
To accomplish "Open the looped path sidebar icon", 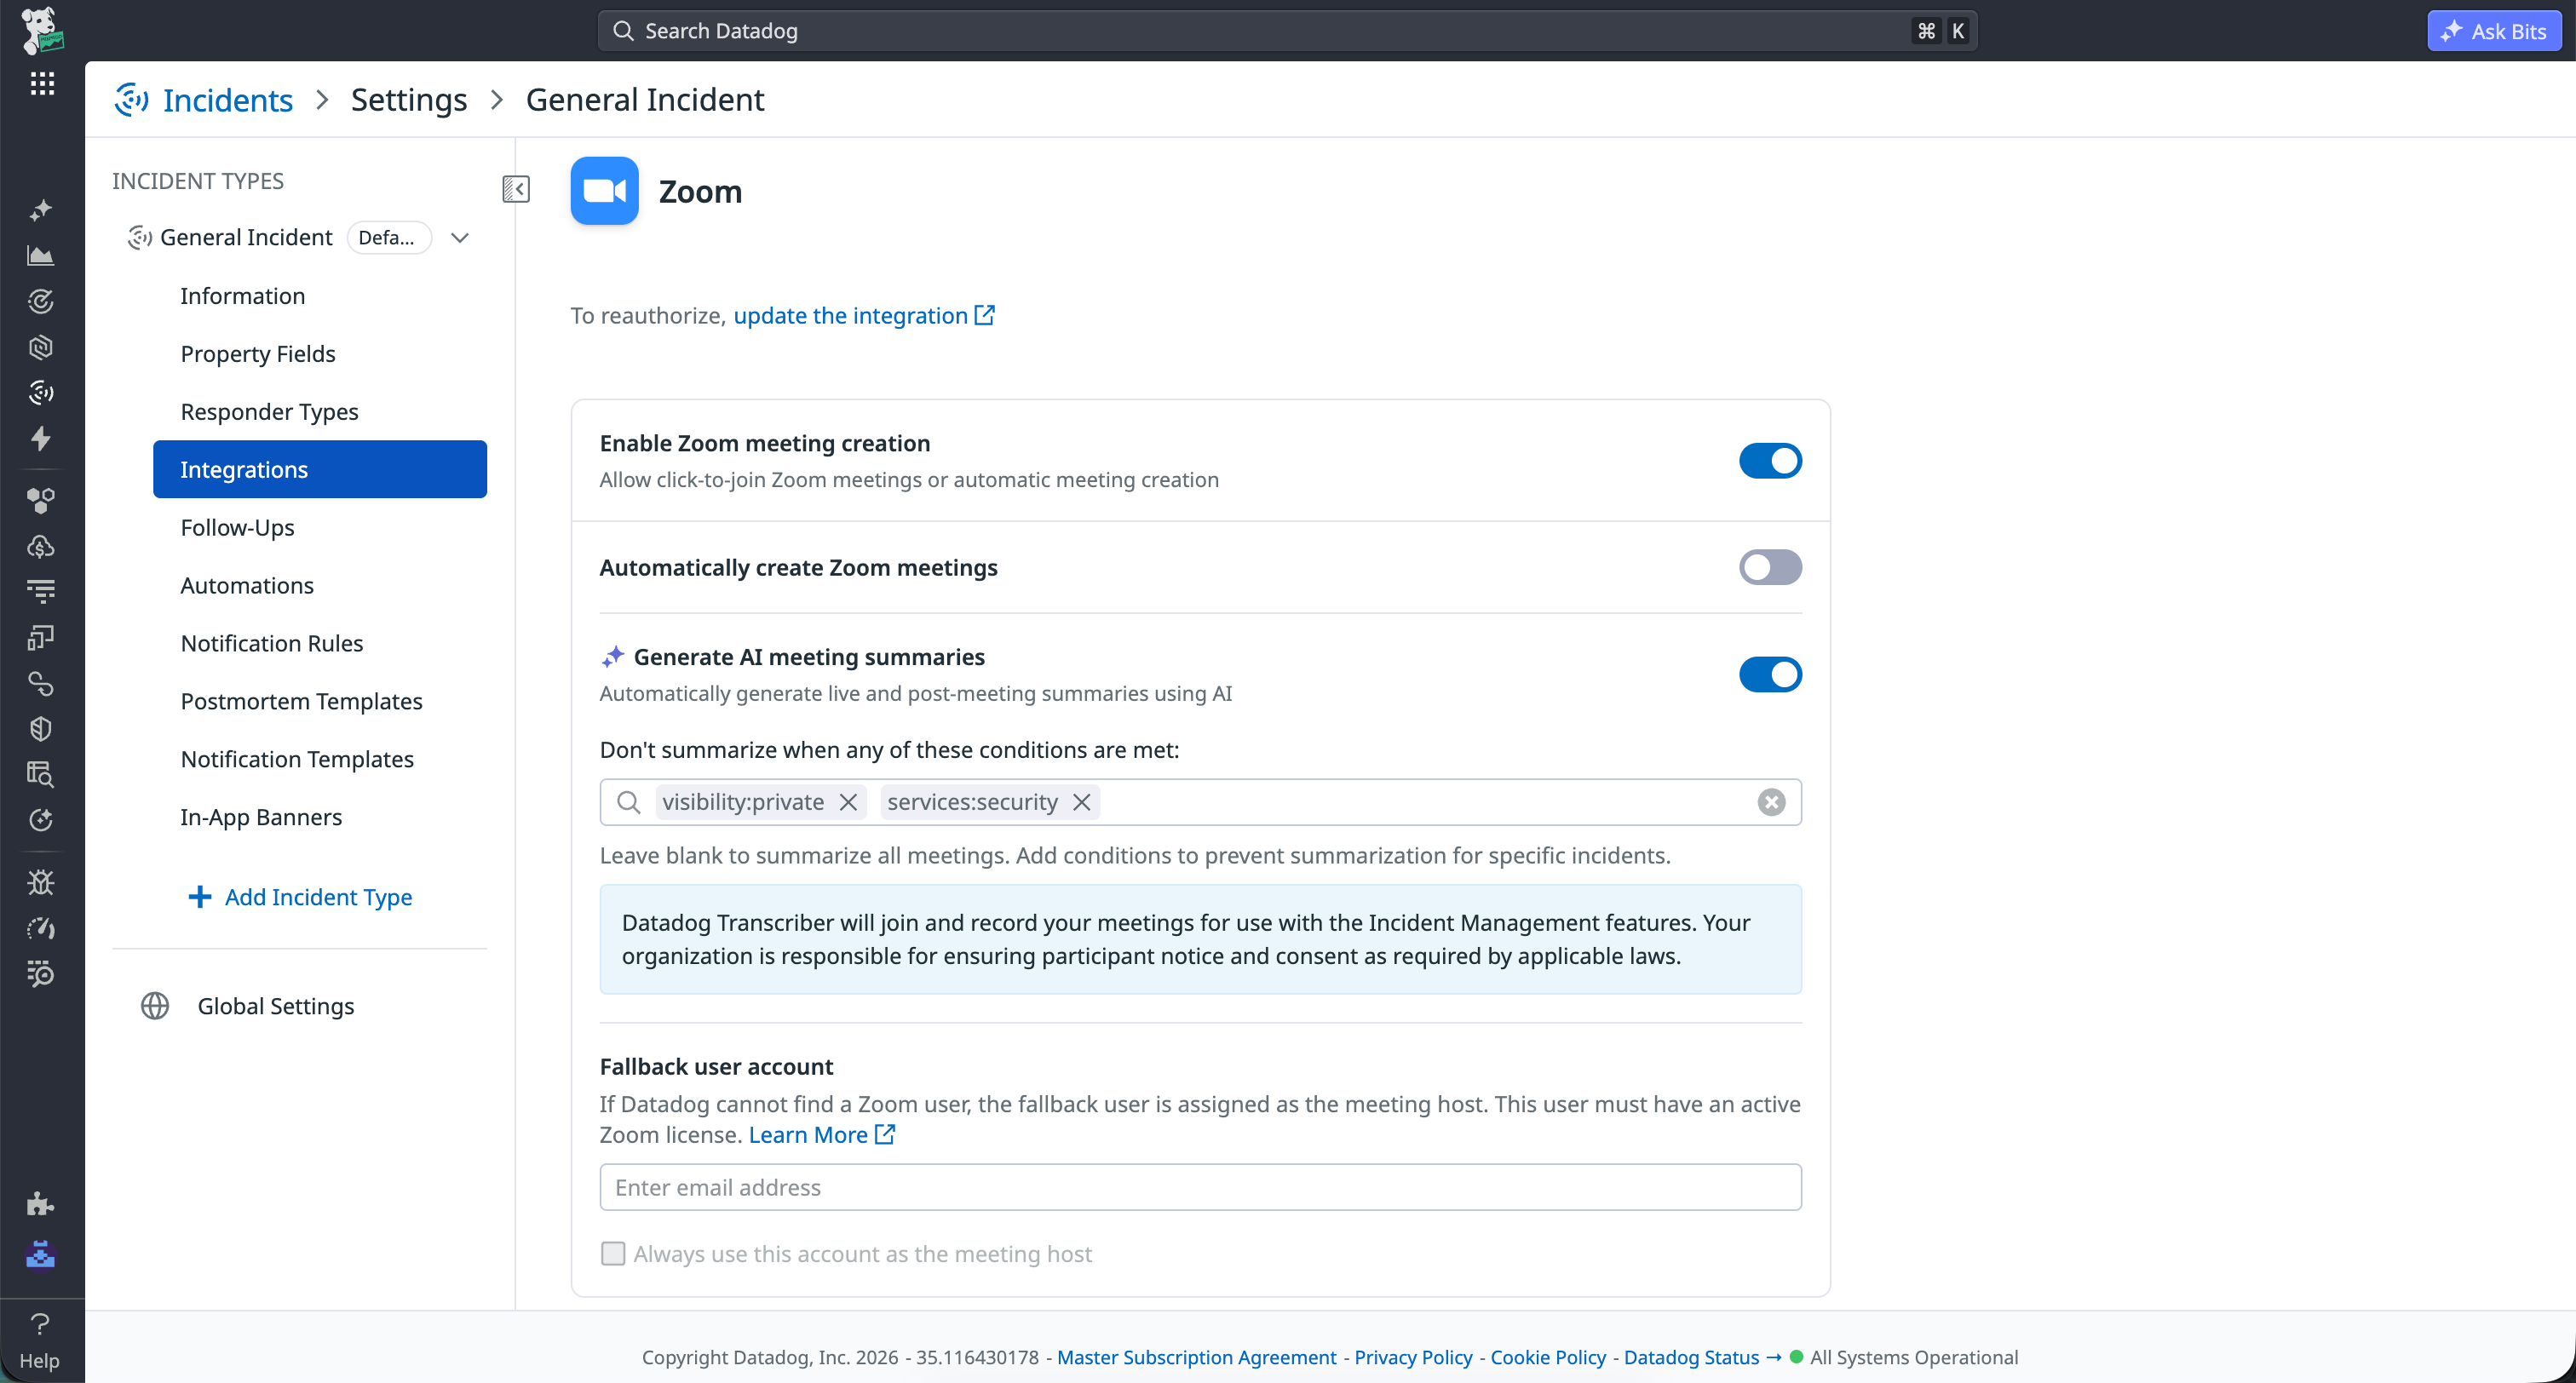I will click(41, 683).
